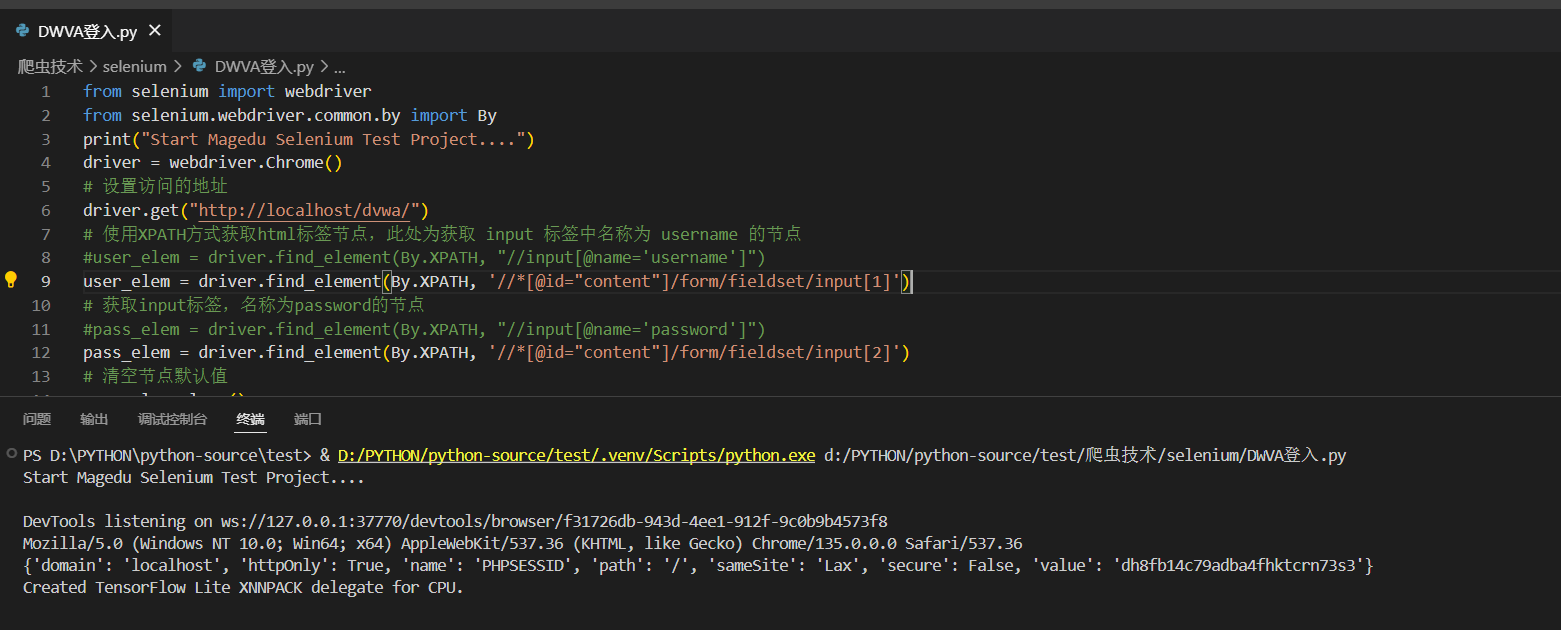Click the breadcrumb ellipsis symbol item
Viewport: 1561px width, 630px height.
click(x=339, y=67)
